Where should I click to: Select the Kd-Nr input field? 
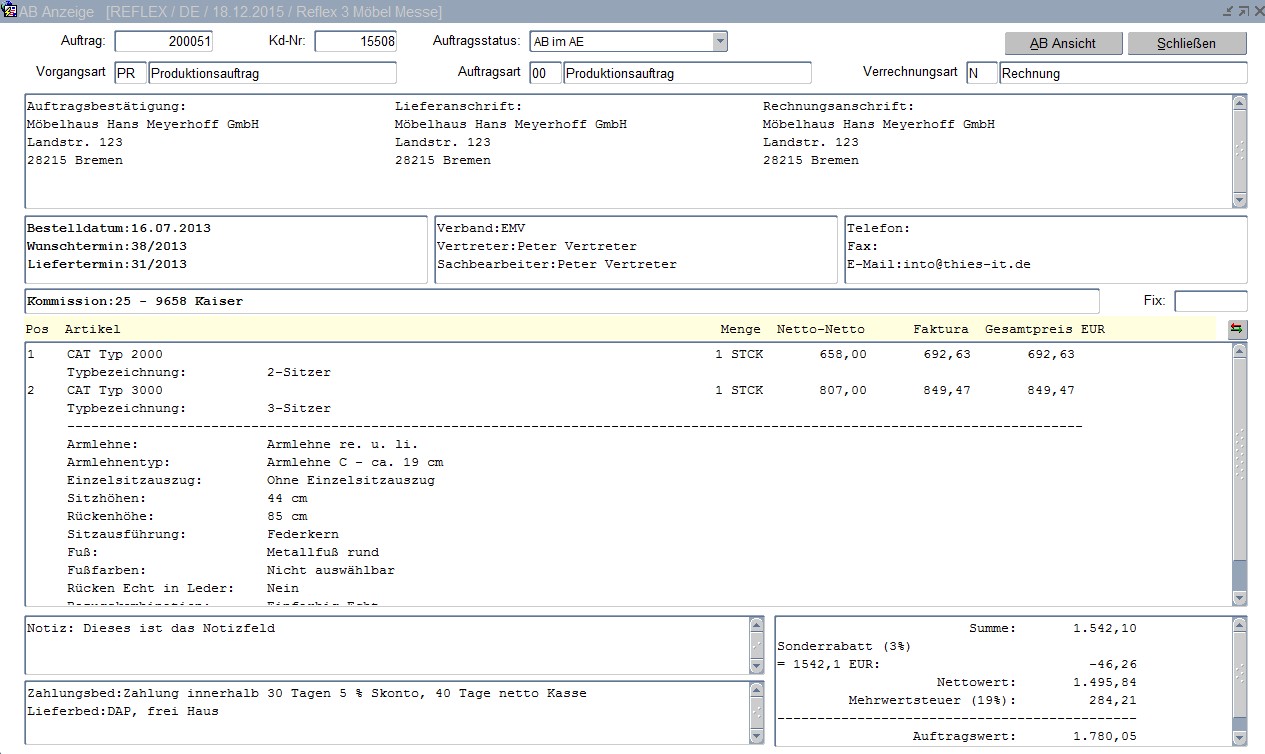coord(356,42)
